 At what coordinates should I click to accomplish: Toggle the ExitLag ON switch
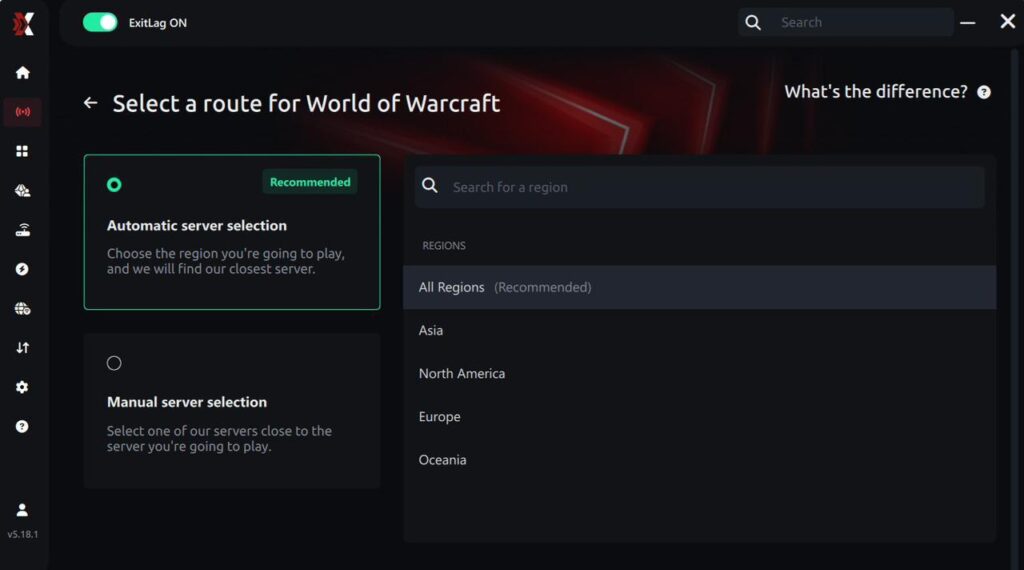click(x=100, y=22)
